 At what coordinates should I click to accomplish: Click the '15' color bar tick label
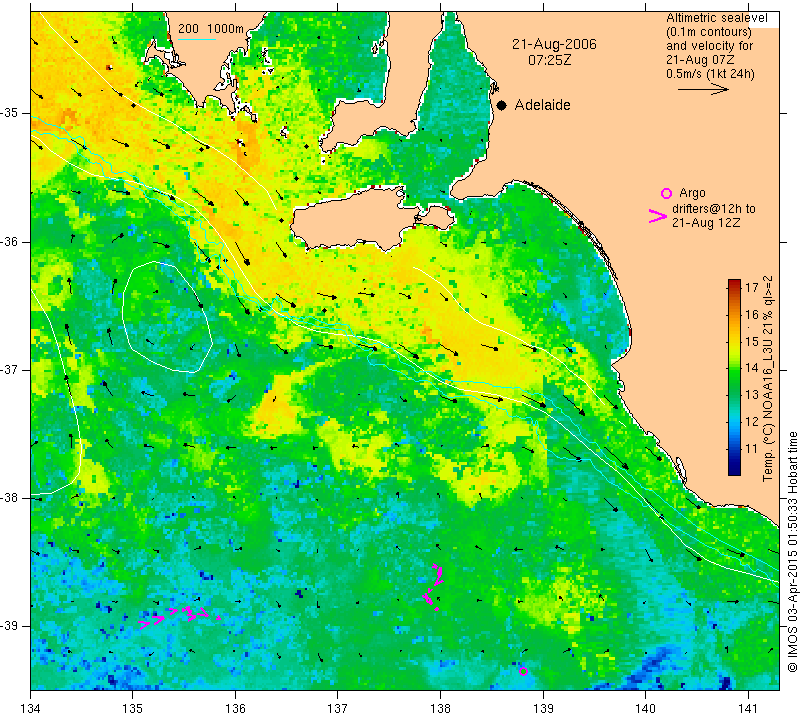752,341
